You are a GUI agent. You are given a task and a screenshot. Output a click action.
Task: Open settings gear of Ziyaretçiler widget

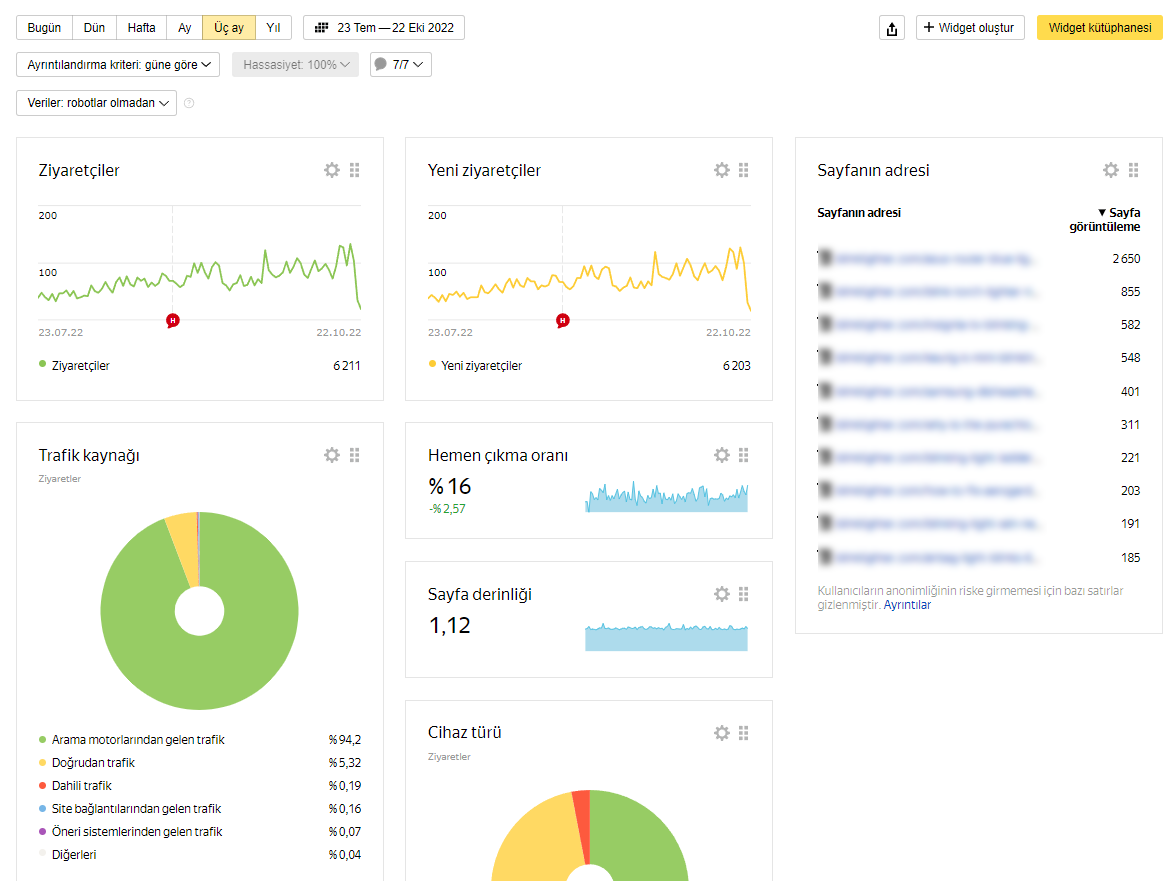[x=332, y=170]
